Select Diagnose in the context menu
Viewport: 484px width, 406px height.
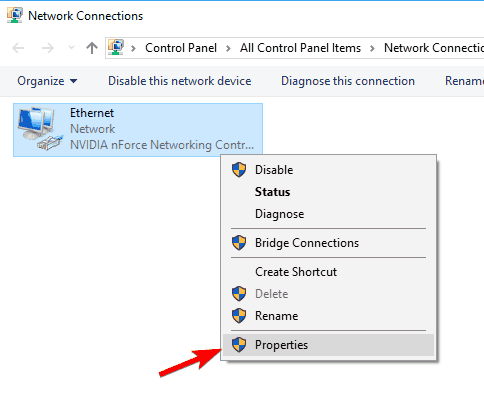279,214
